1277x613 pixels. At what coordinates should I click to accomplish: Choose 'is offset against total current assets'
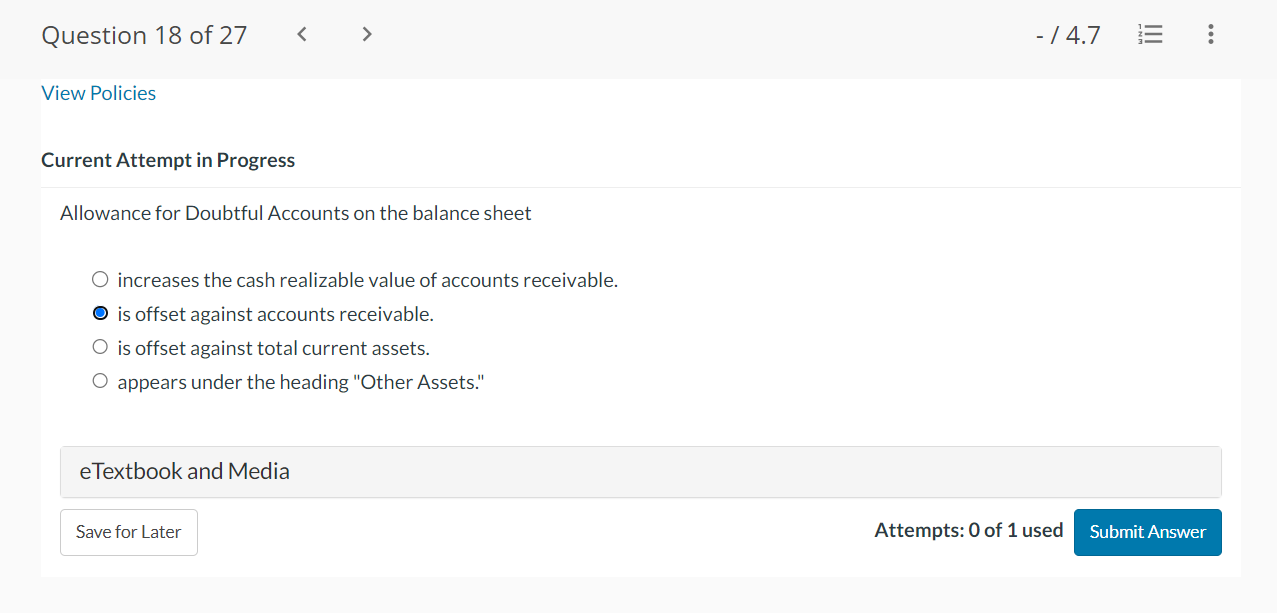point(100,348)
